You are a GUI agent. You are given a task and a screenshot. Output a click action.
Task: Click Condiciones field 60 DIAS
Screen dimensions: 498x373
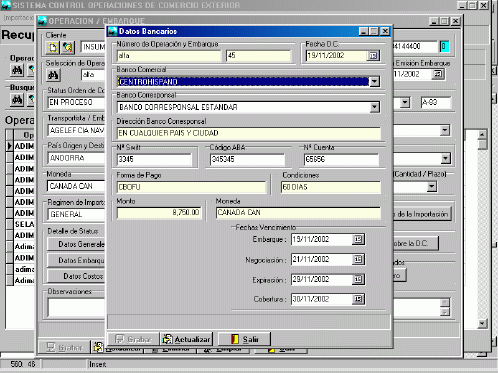pyautogui.click(x=331, y=187)
